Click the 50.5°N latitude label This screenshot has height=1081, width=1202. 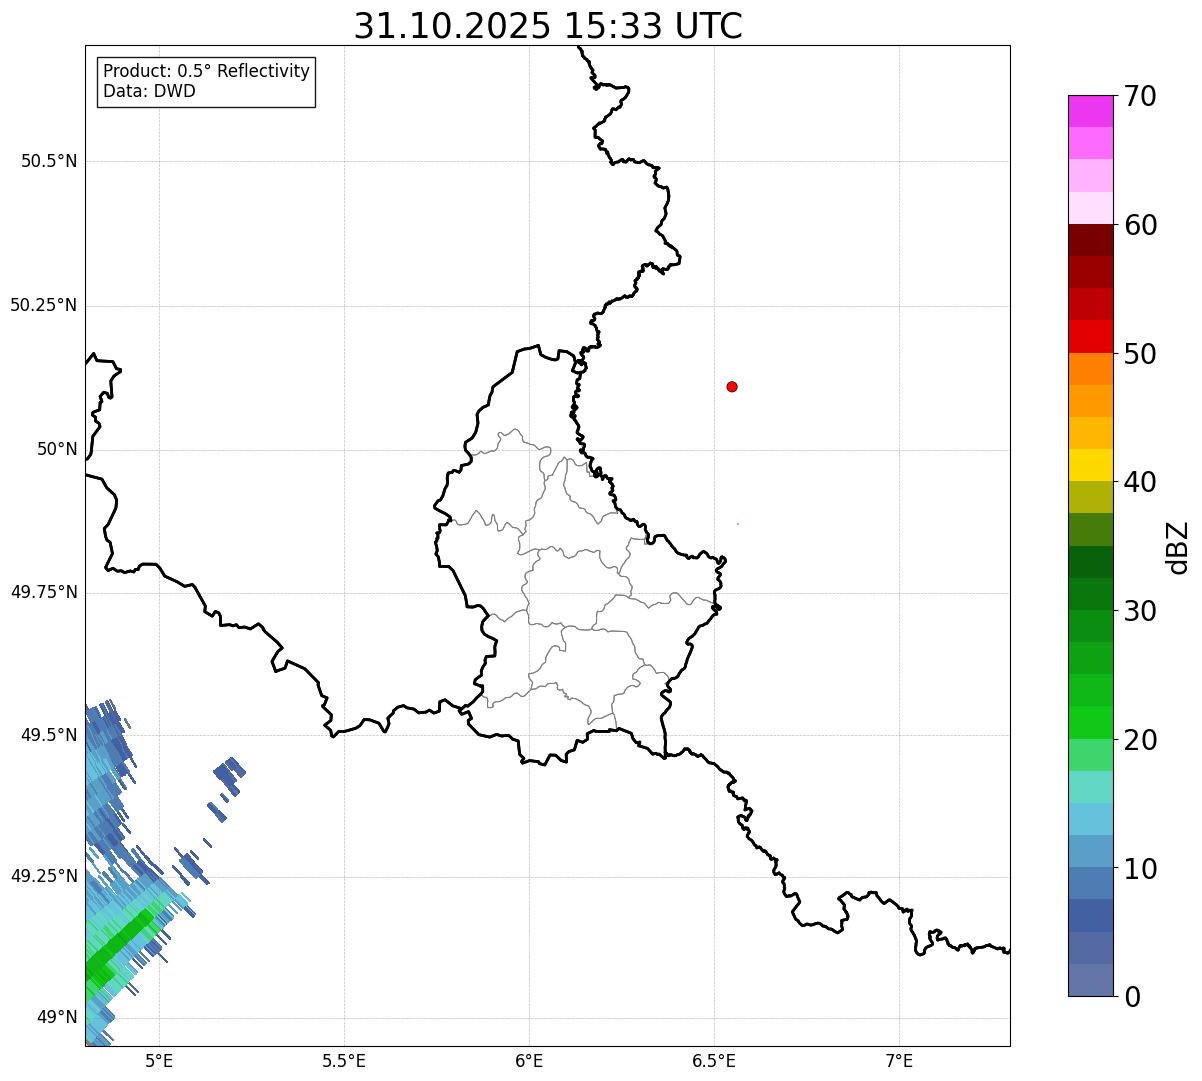[x=49, y=162]
